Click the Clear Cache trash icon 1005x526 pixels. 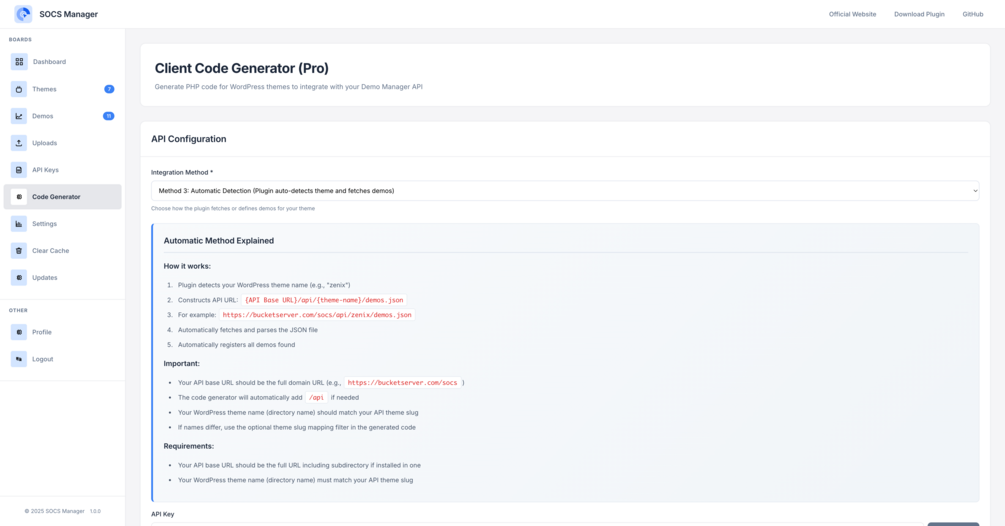[19, 251]
